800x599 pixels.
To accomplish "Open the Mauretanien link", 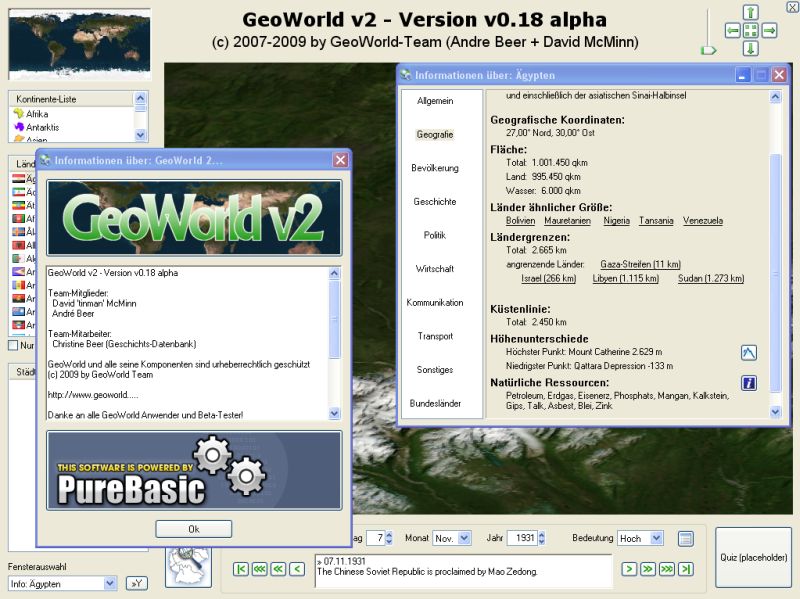I will (567, 221).
